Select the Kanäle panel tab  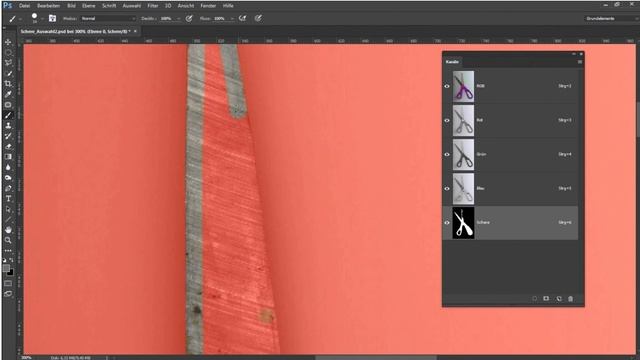452,62
